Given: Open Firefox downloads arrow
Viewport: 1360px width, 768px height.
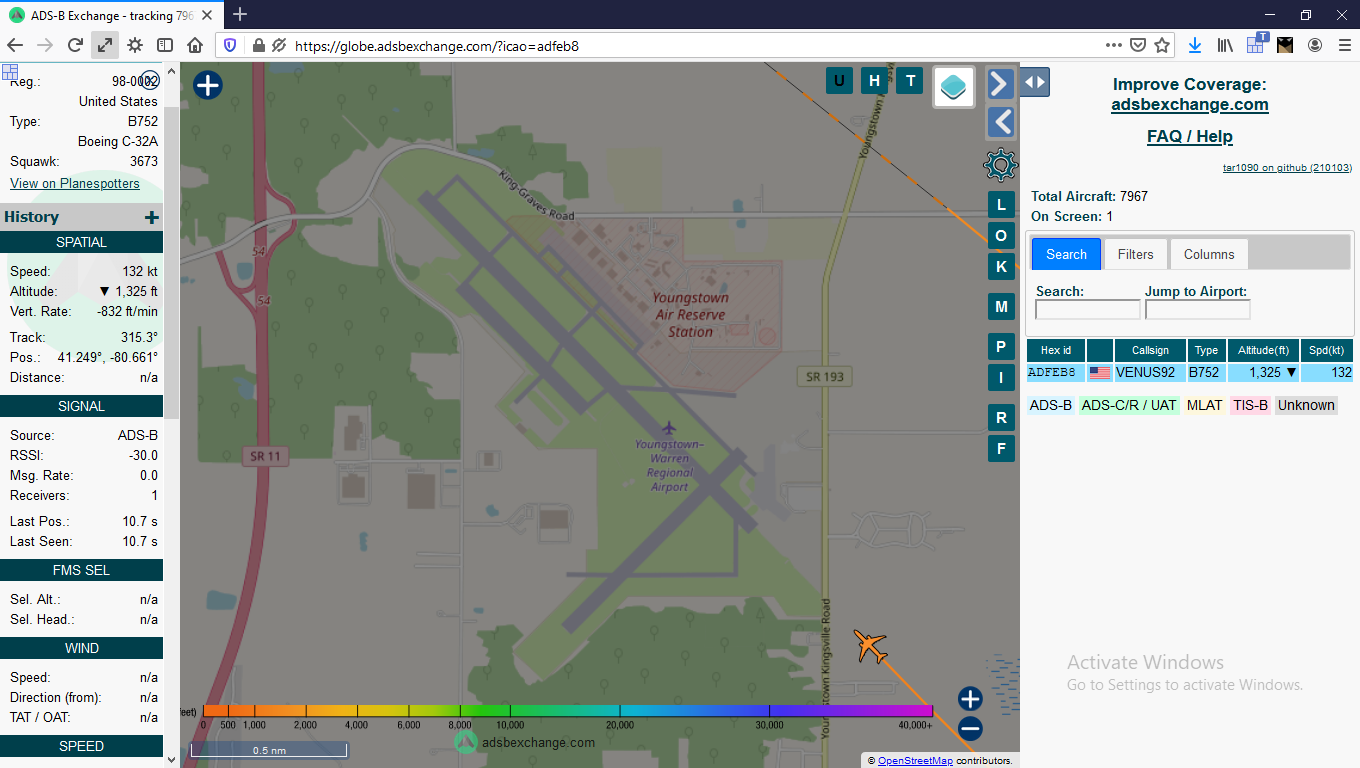Looking at the screenshot, I should click(1195, 45).
